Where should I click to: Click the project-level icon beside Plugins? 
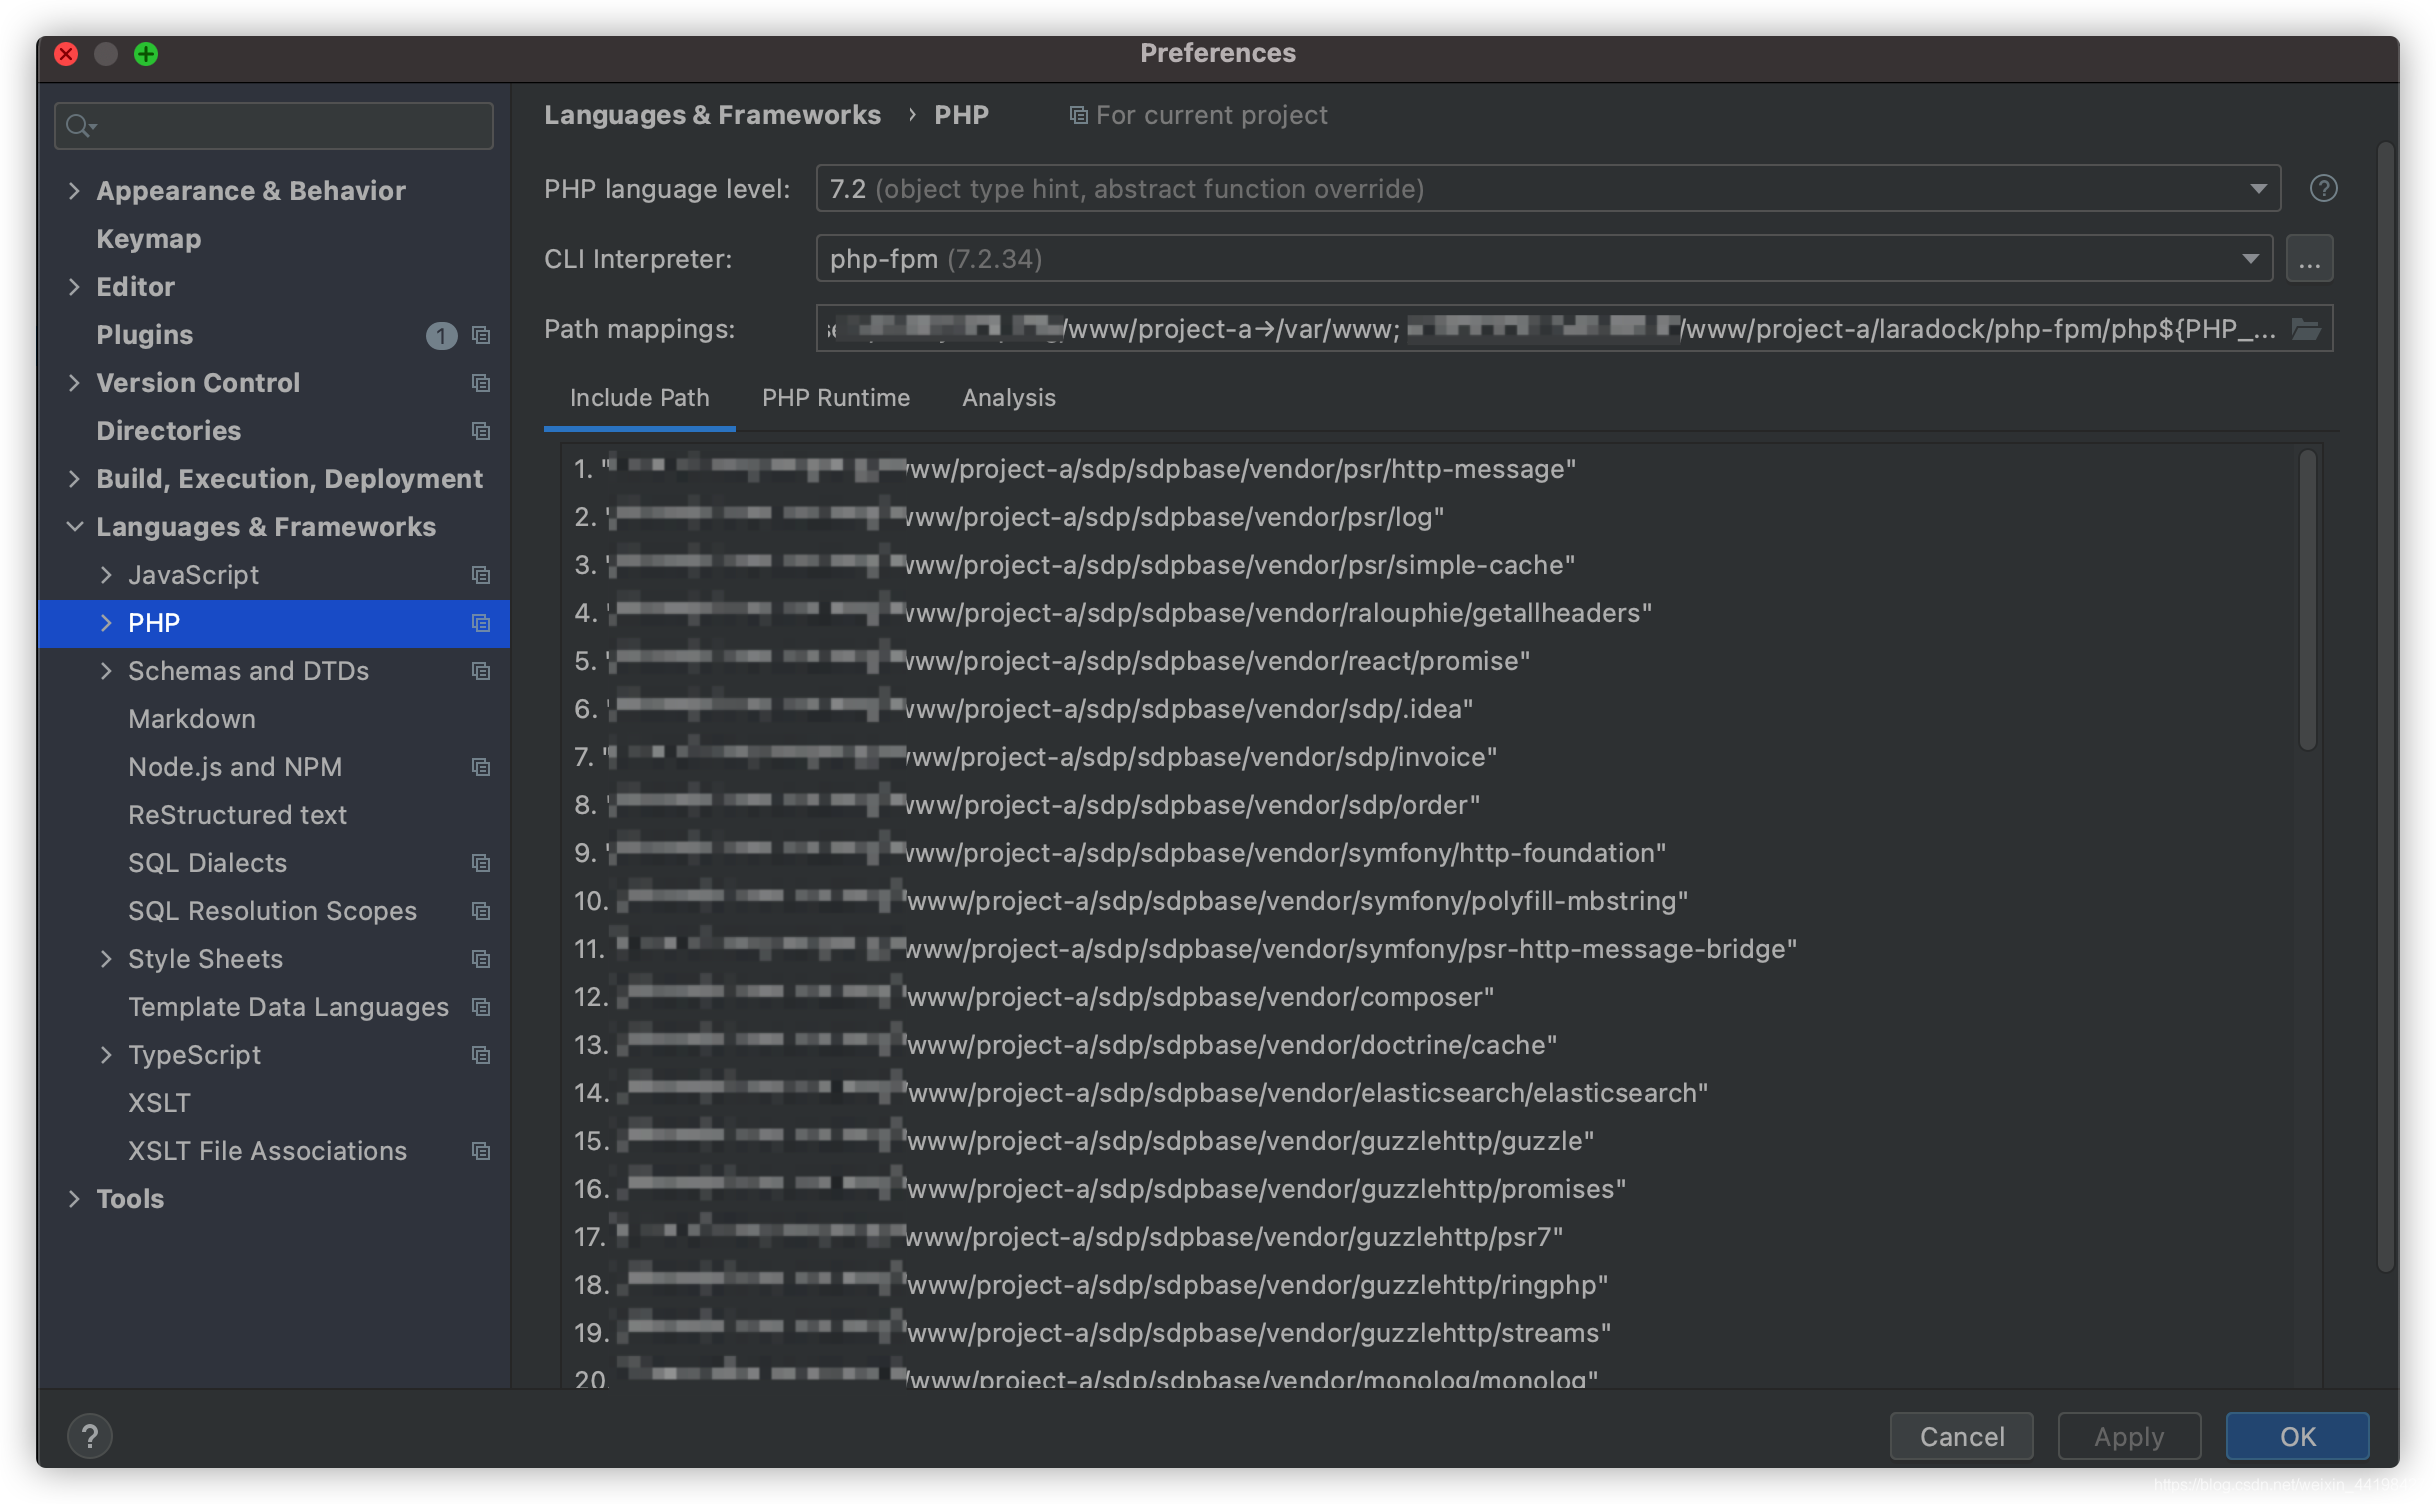pos(481,335)
